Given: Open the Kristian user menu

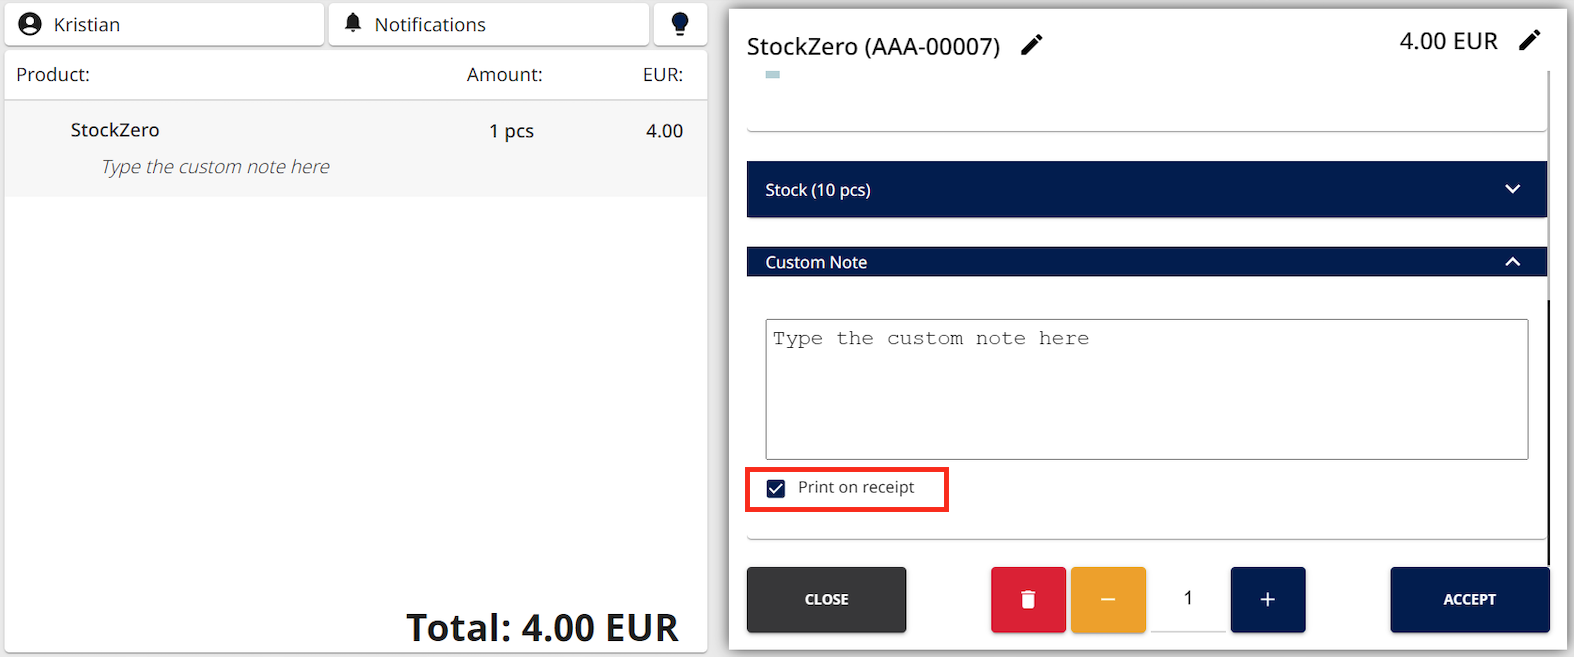Looking at the screenshot, I should [164, 24].
